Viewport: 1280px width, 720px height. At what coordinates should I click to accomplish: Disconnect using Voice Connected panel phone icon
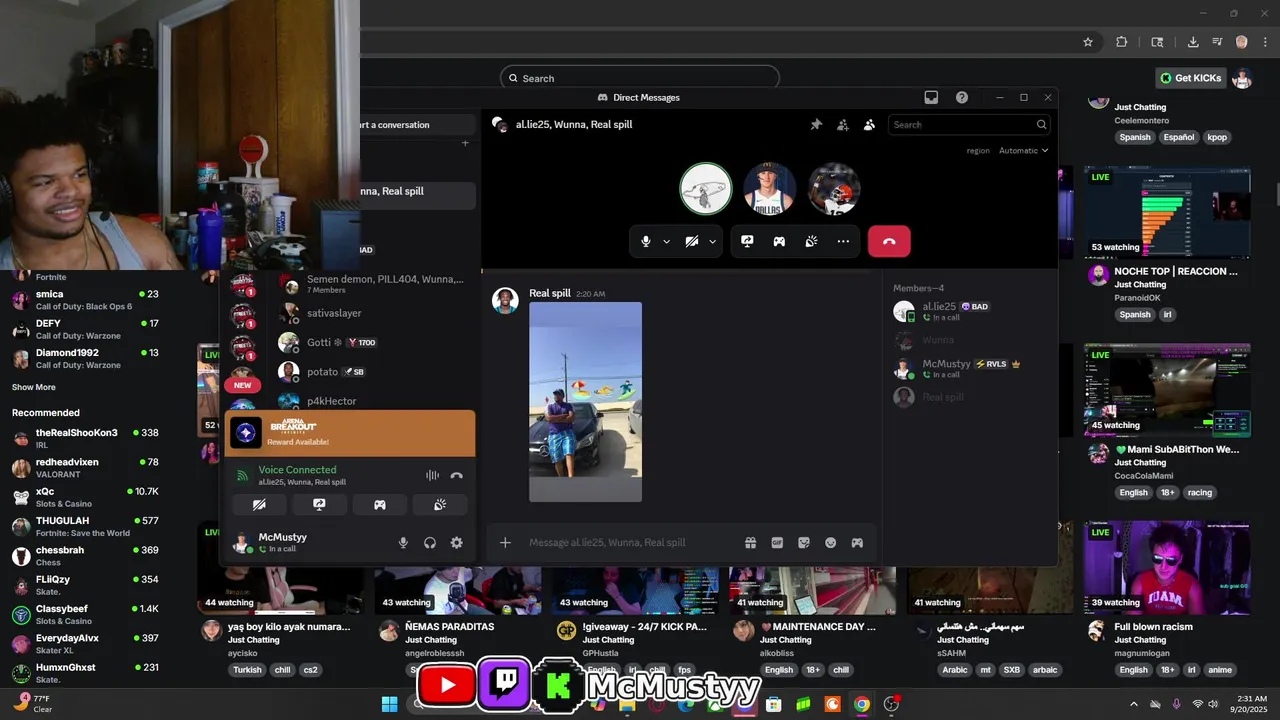click(457, 476)
